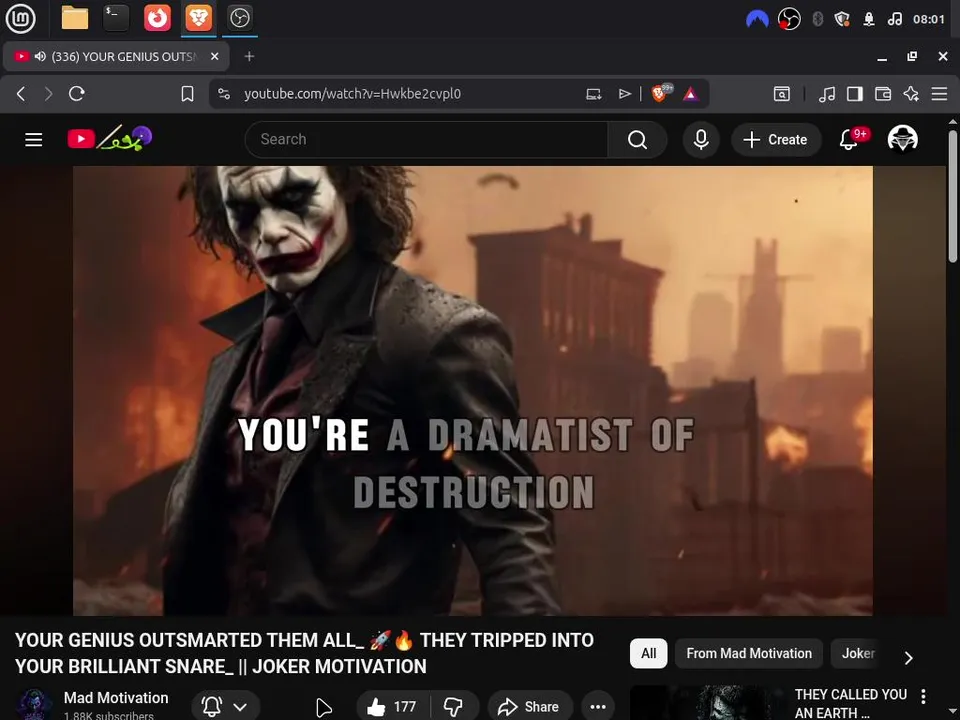Open the Brave main hamburger menu
The height and width of the screenshot is (720, 960).
coord(939,94)
